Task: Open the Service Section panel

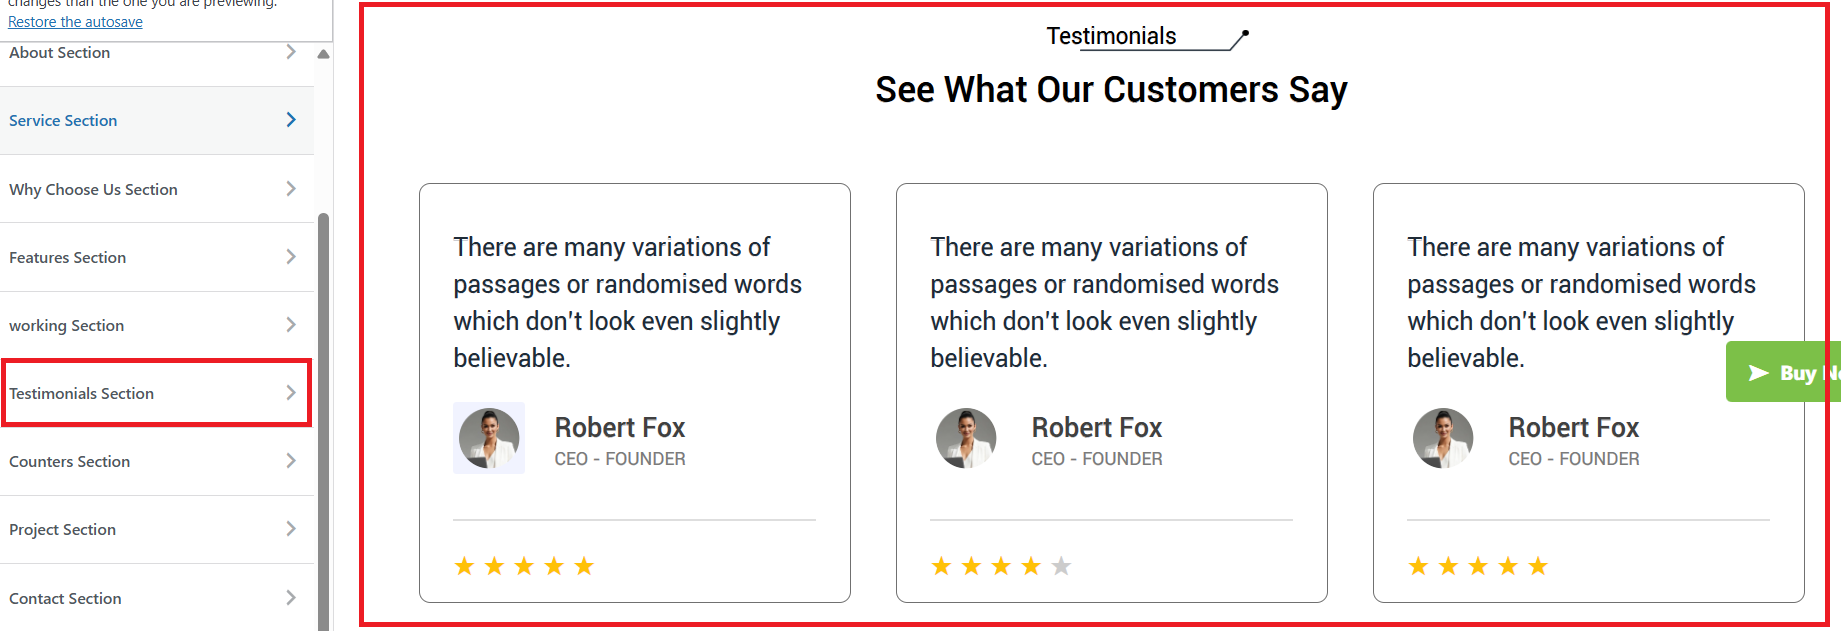Action: pos(63,120)
